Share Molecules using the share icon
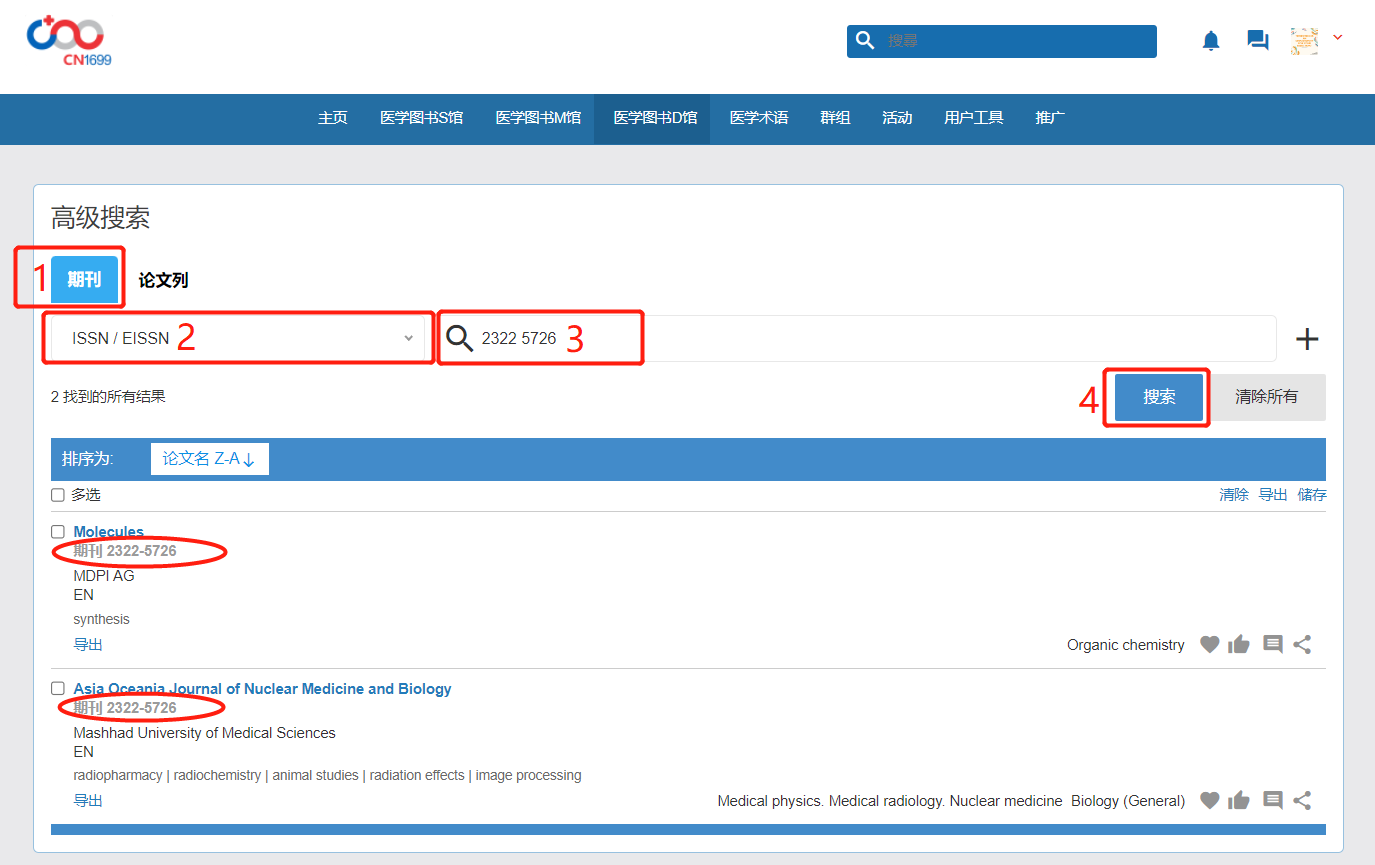The image size is (1375, 865). point(1302,645)
